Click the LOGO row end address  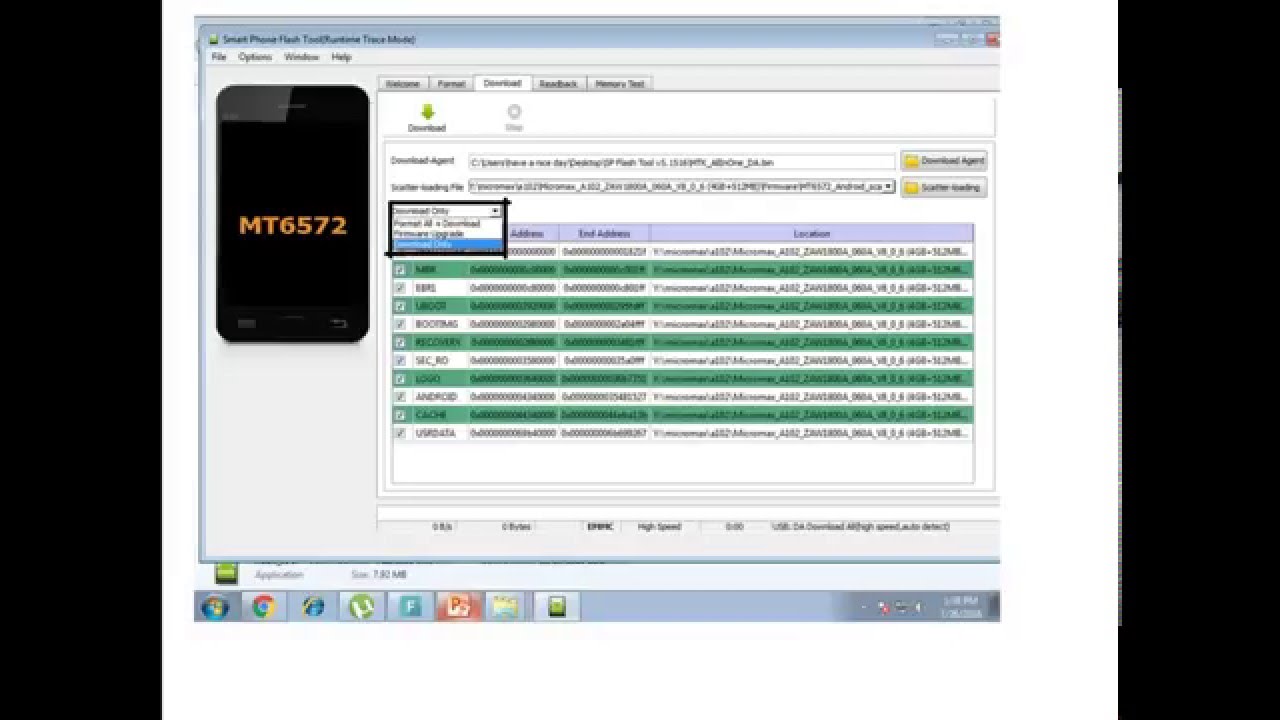tap(604, 379)
